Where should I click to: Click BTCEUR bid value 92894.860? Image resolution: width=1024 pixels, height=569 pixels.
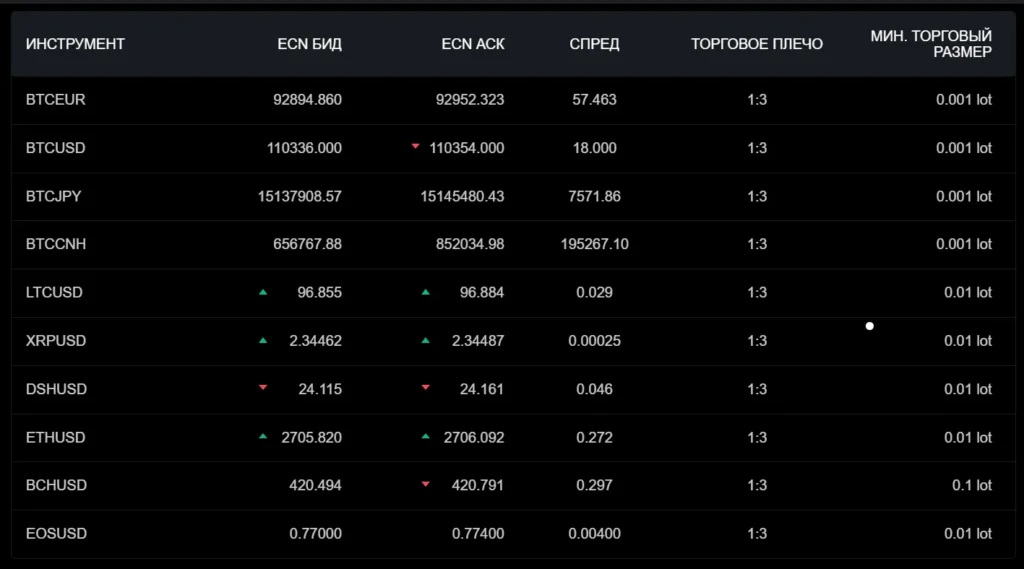tap(308, 100)
